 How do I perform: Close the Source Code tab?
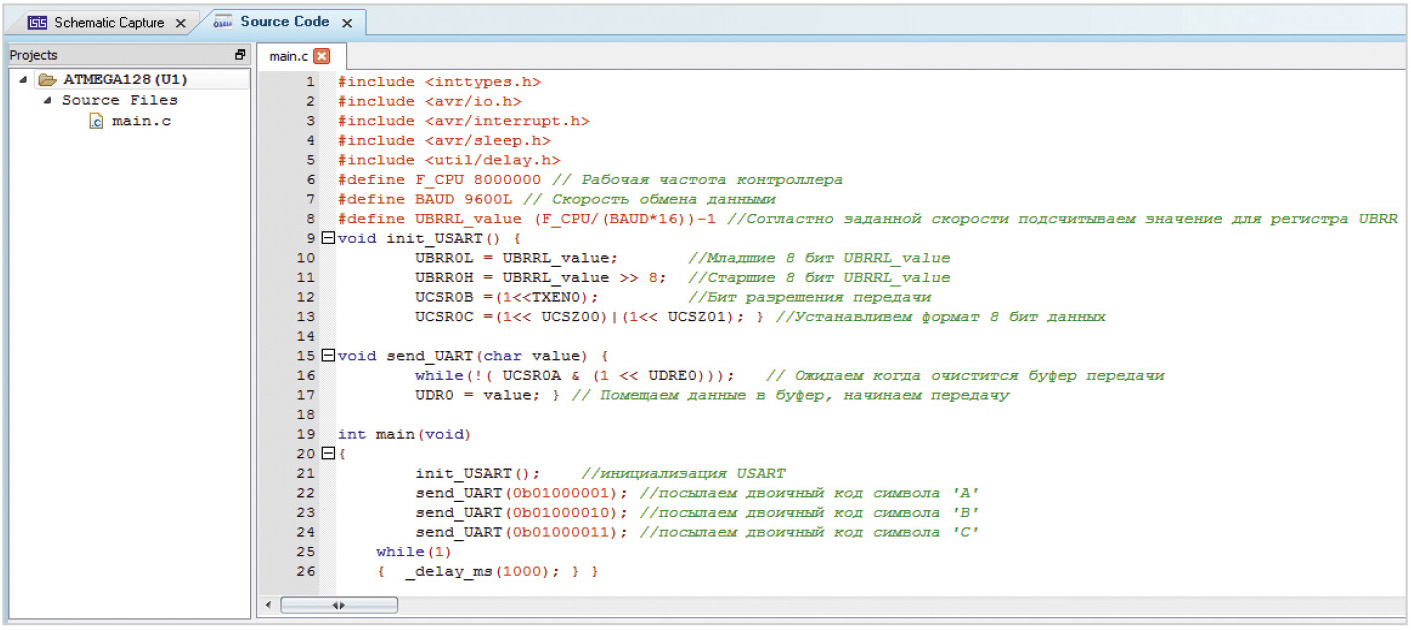pos(347,22)
